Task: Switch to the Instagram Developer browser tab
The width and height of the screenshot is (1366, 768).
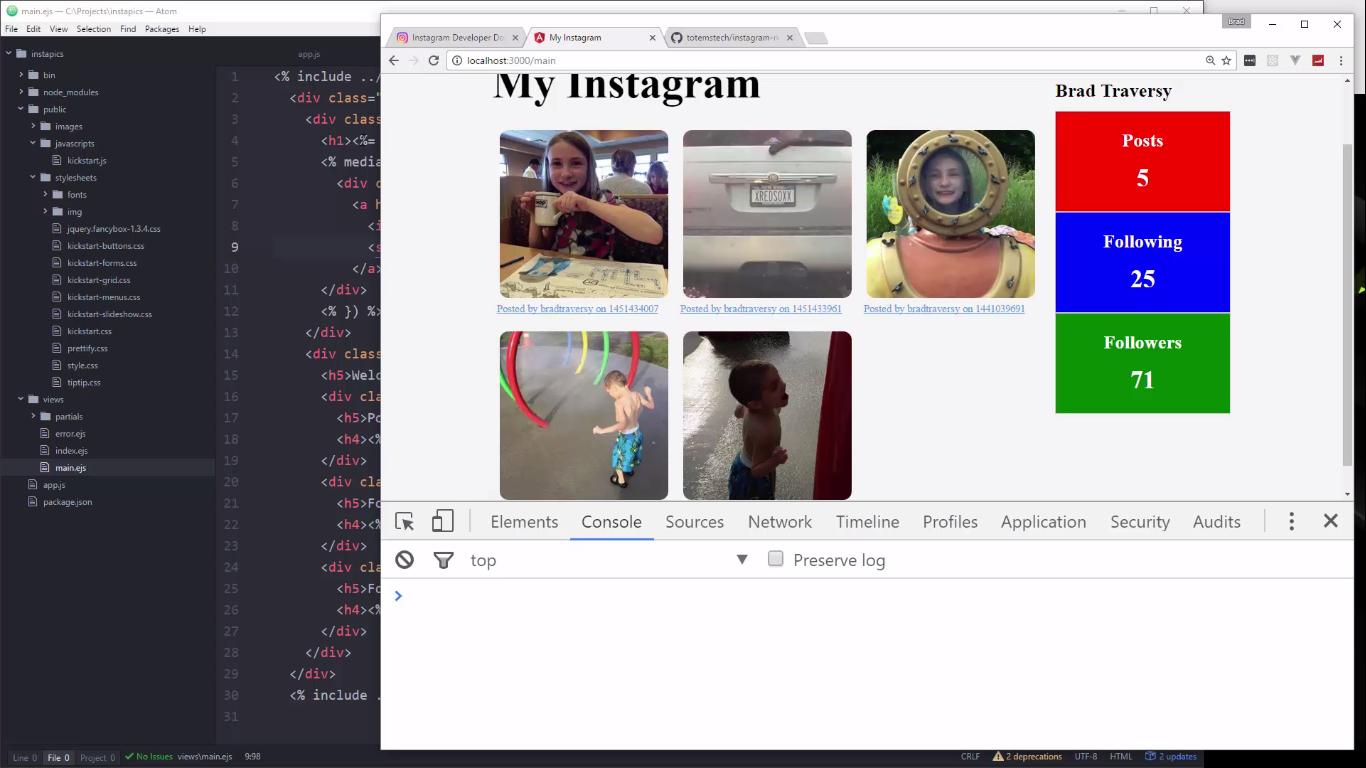Action: tap(457, 38)
